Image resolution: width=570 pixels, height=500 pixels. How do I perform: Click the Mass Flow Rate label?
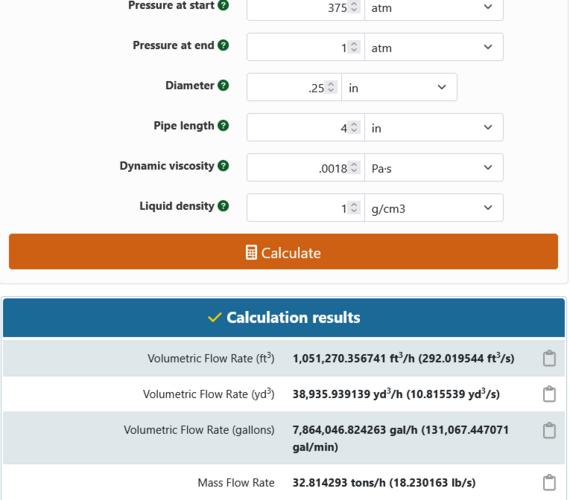[236, 483]
